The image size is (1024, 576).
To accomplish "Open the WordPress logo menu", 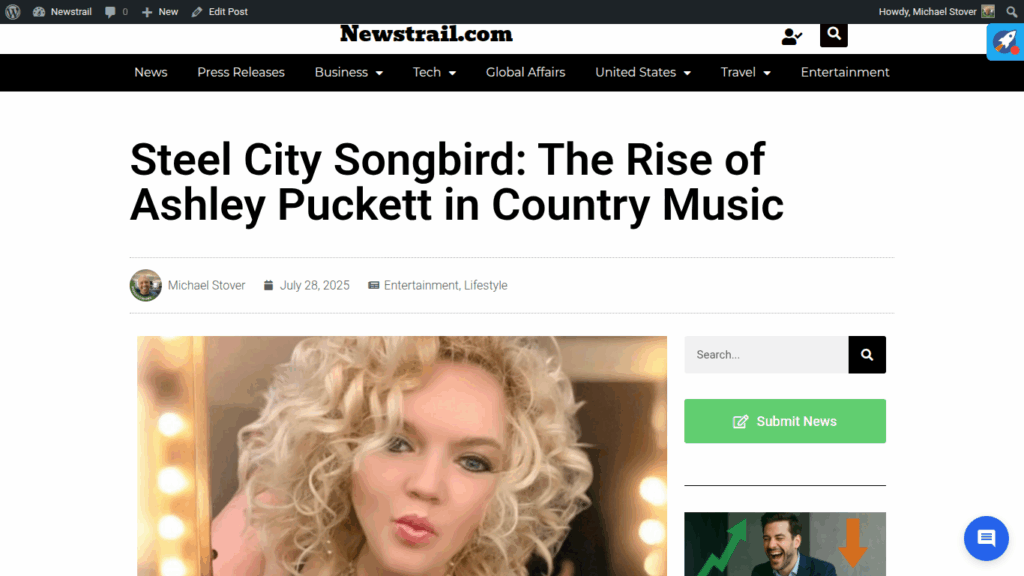I will coord(13,12).
